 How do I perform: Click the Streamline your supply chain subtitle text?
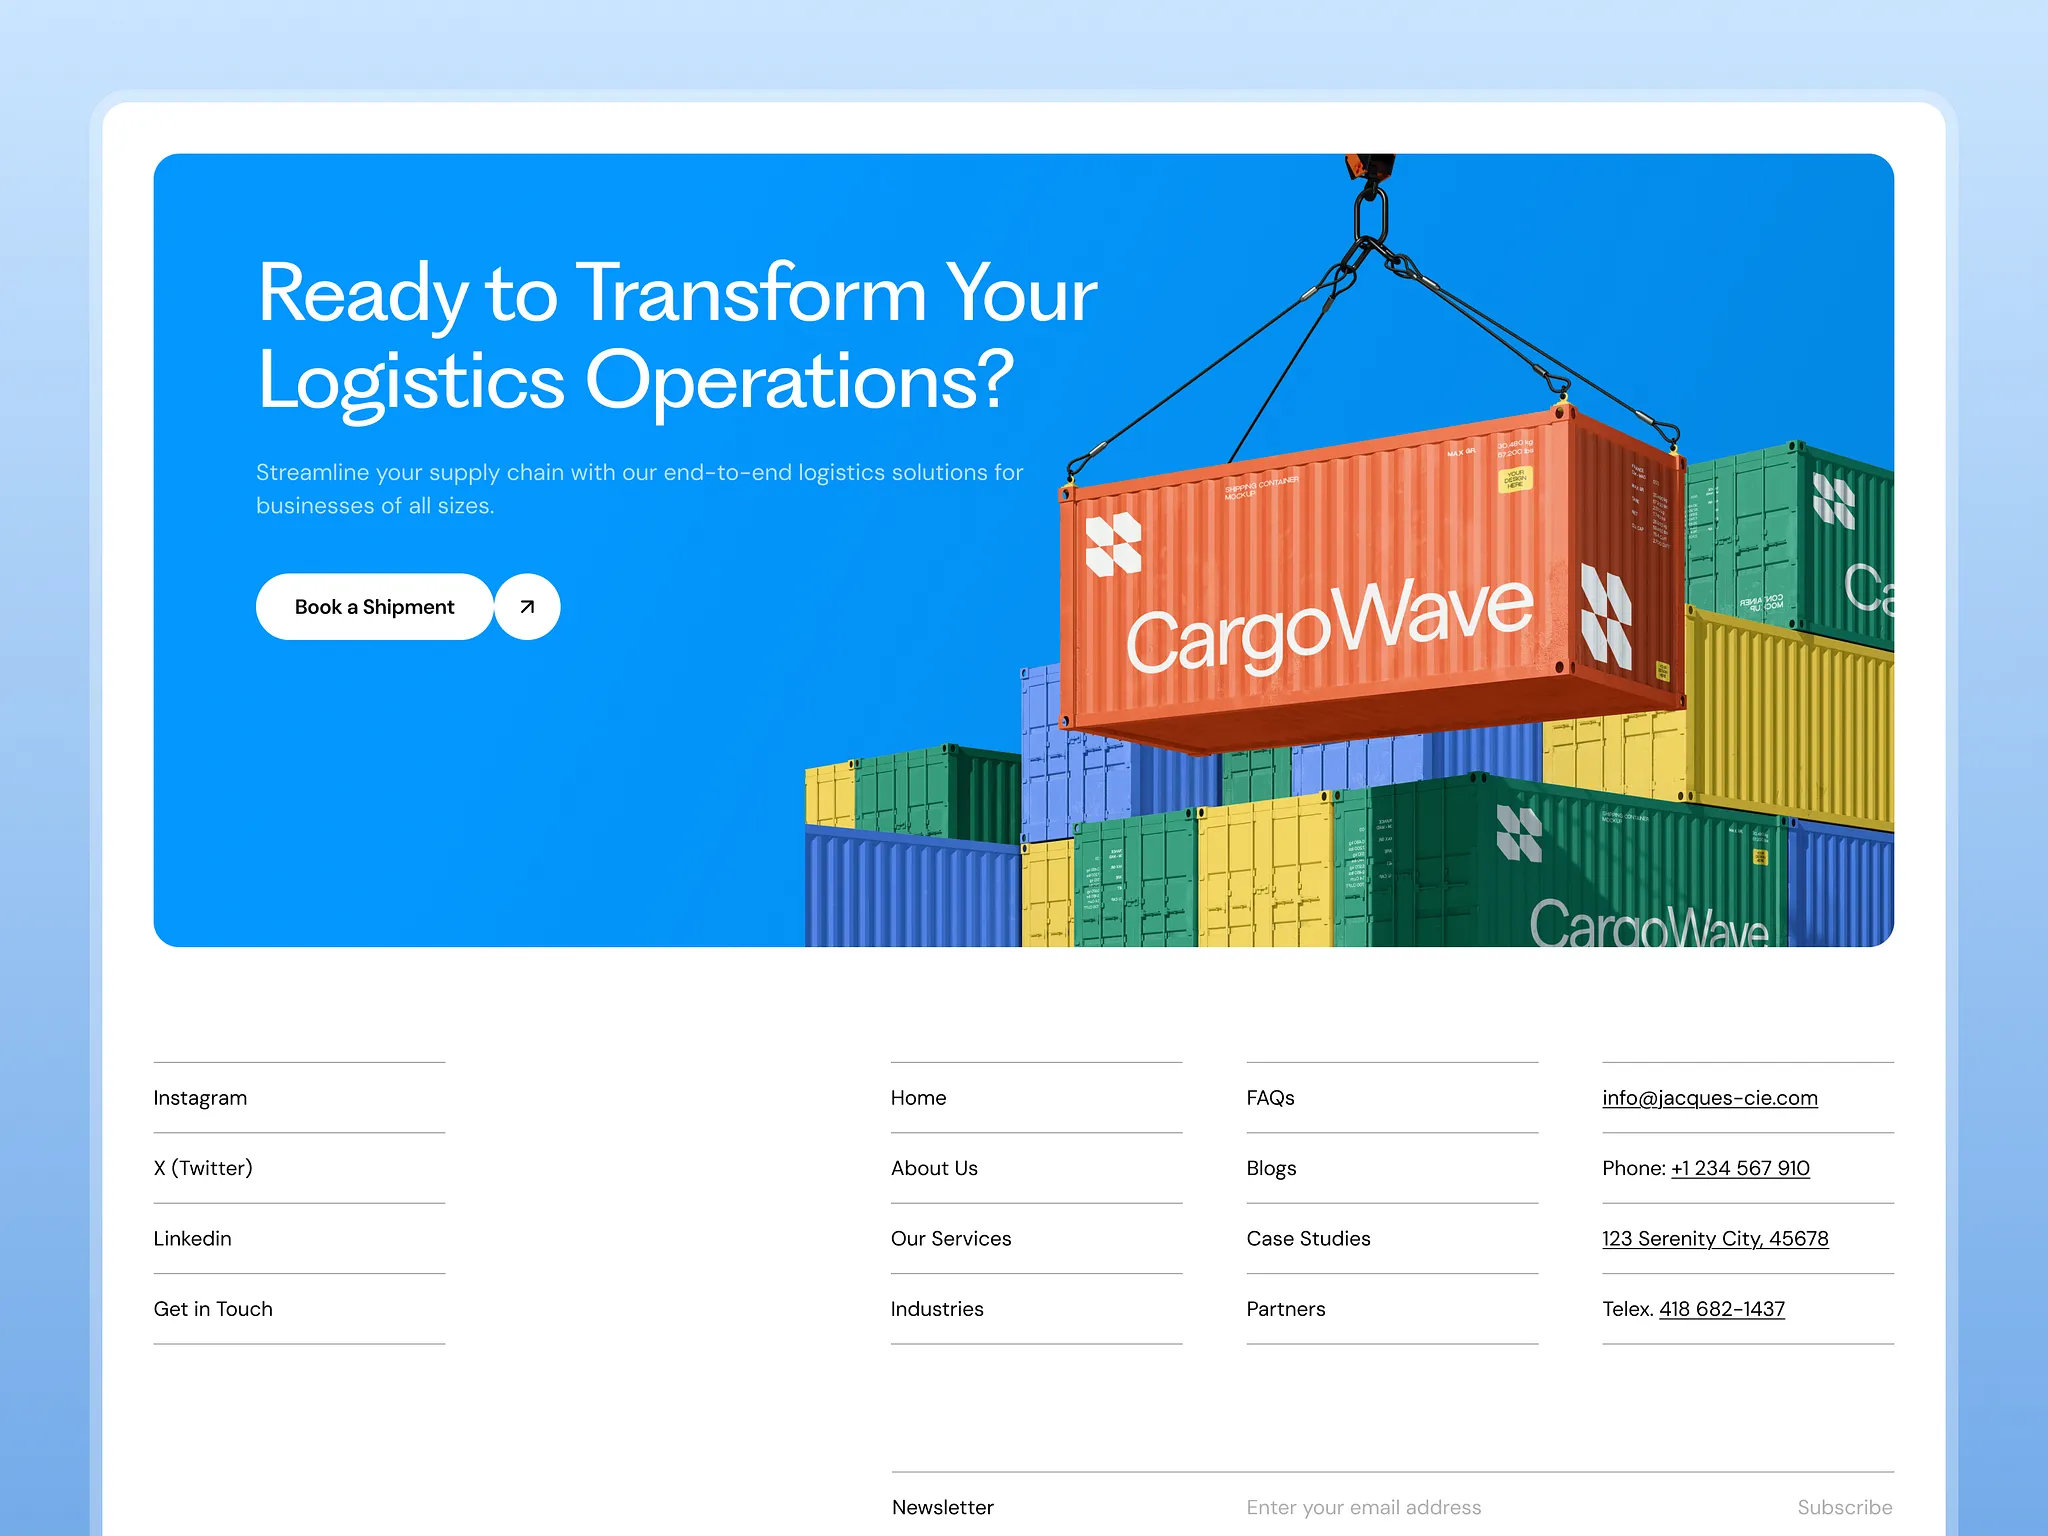(640, 488)
